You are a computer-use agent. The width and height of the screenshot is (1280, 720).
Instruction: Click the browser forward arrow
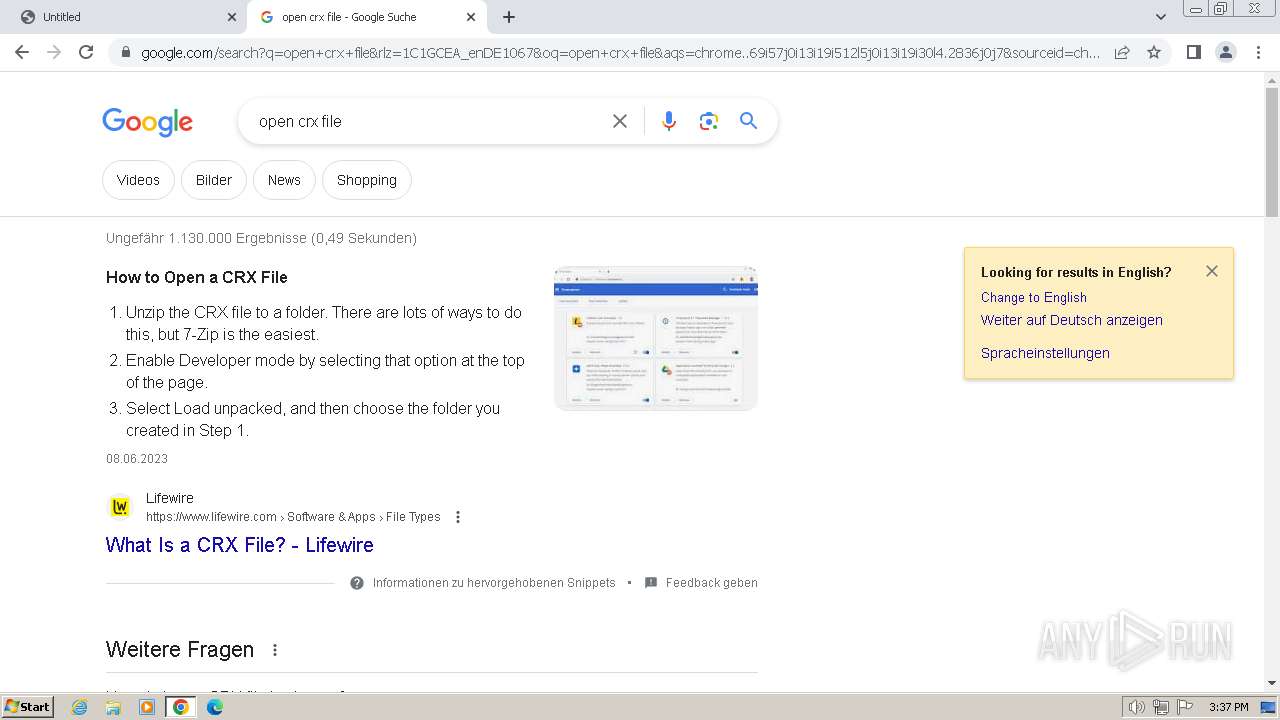pyautogui.click(x=54, y=52)
